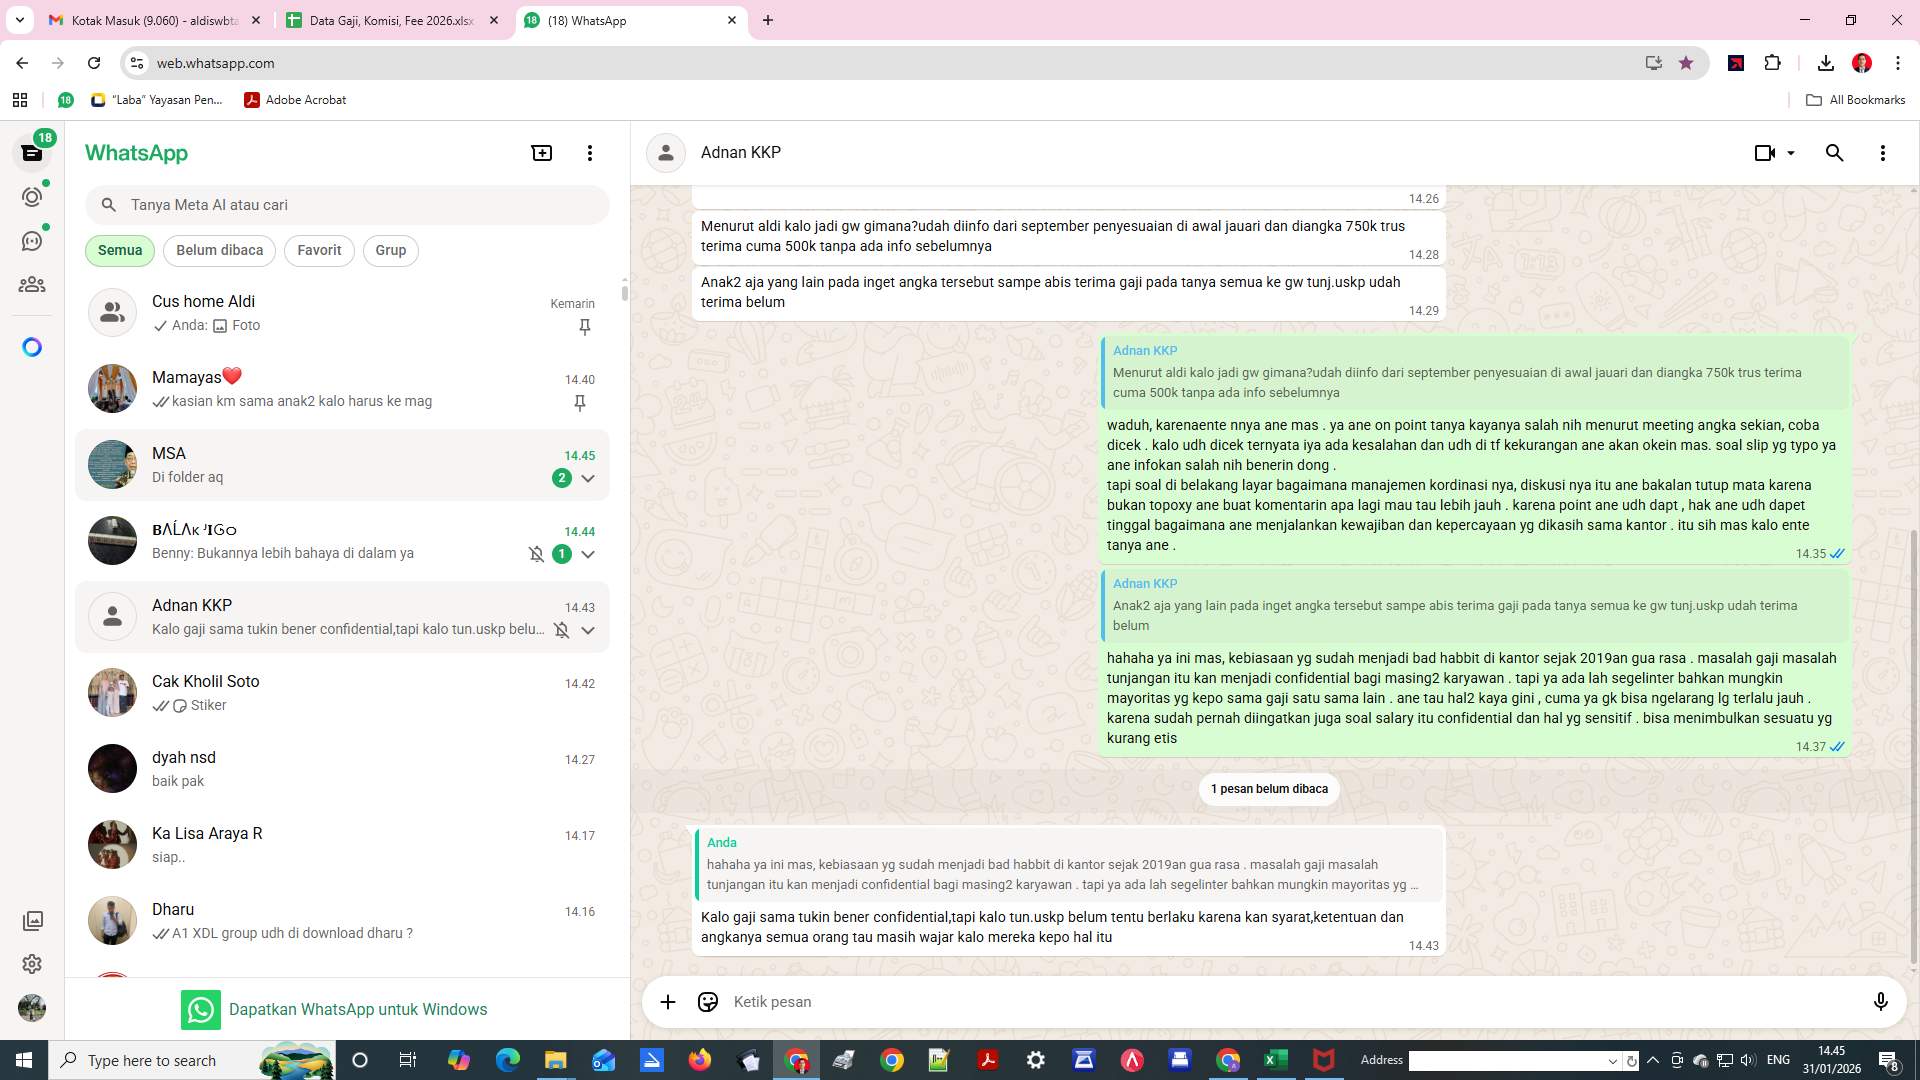Expand the chevron on the MSA chat
Viewport: 1920px width, 1080px height.
pos(589,479)
